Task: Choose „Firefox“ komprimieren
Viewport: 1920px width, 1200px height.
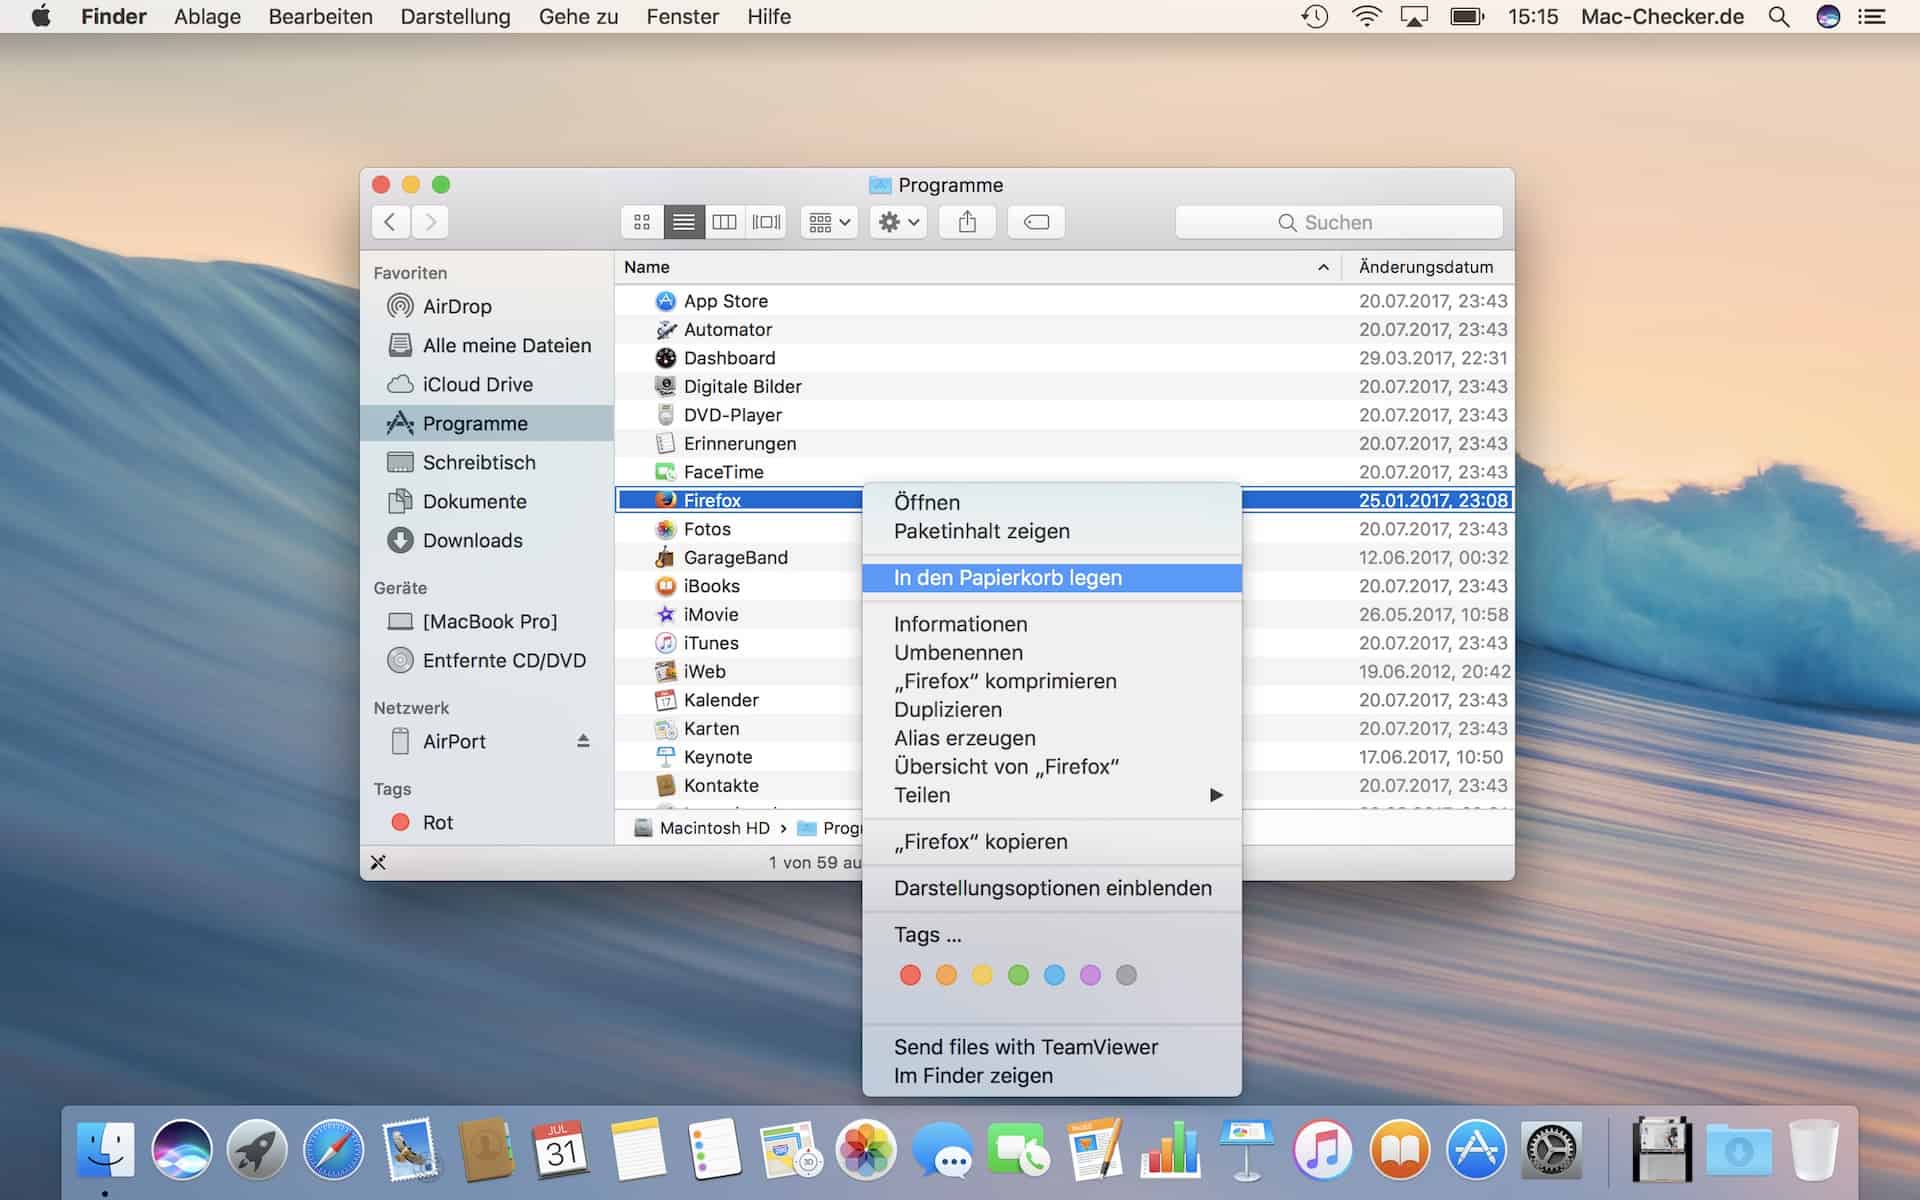Action: tap(1052, 681)
